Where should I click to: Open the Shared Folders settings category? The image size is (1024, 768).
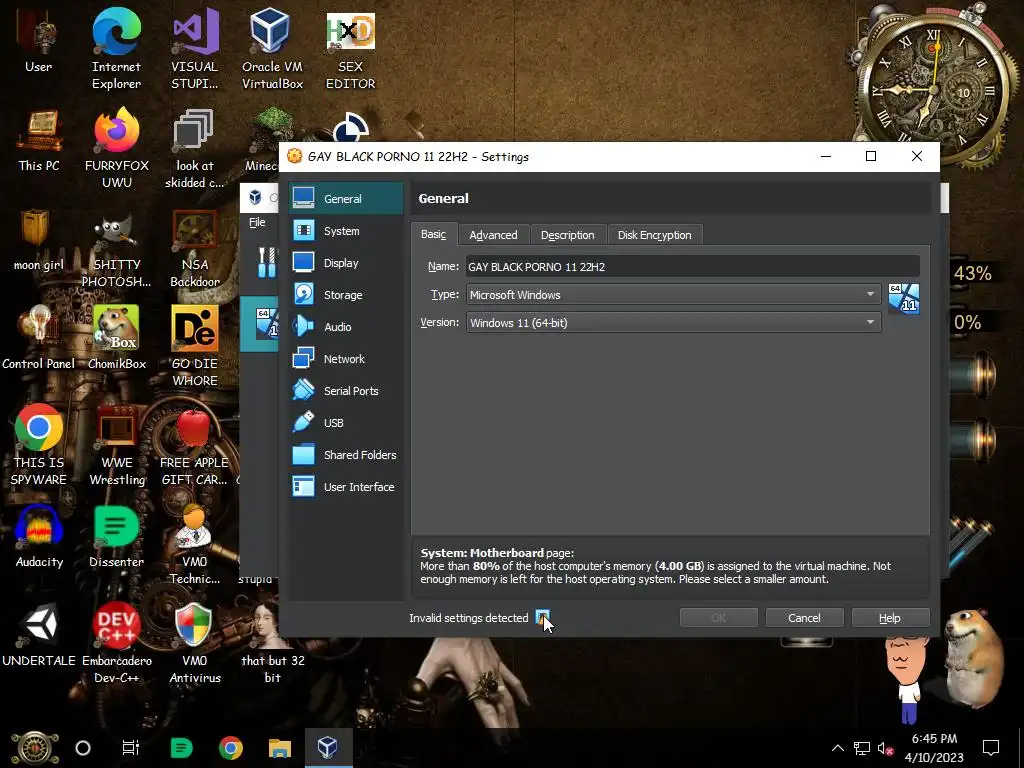point(346,455)
